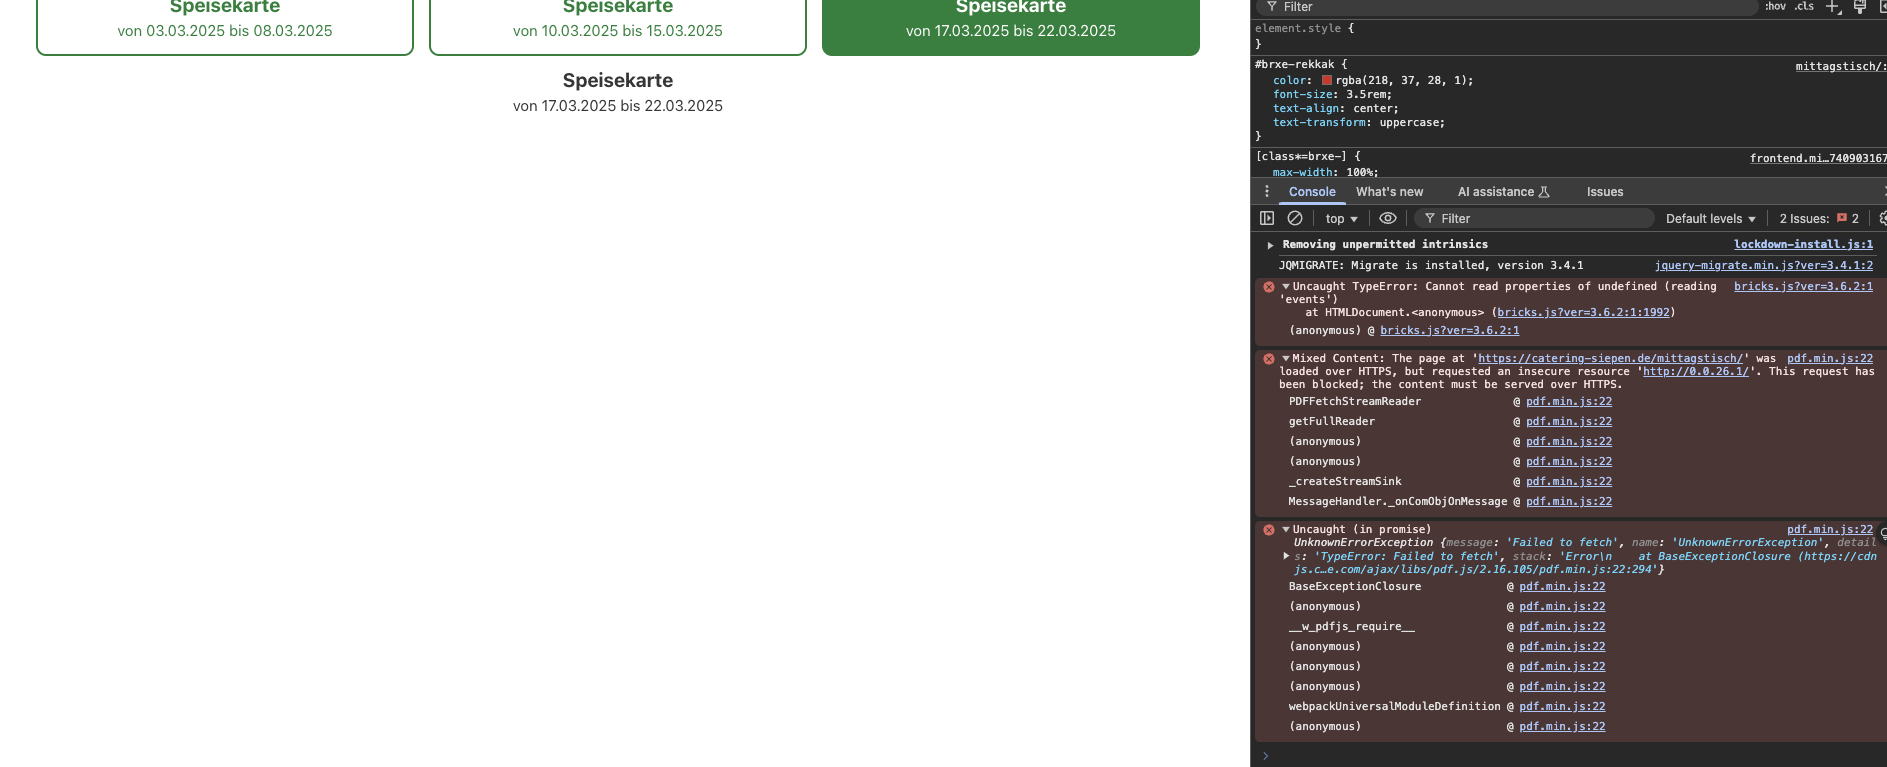Click the element.style rule header
Viewport: 1887px width, 767px height.
pos(1304,28)
